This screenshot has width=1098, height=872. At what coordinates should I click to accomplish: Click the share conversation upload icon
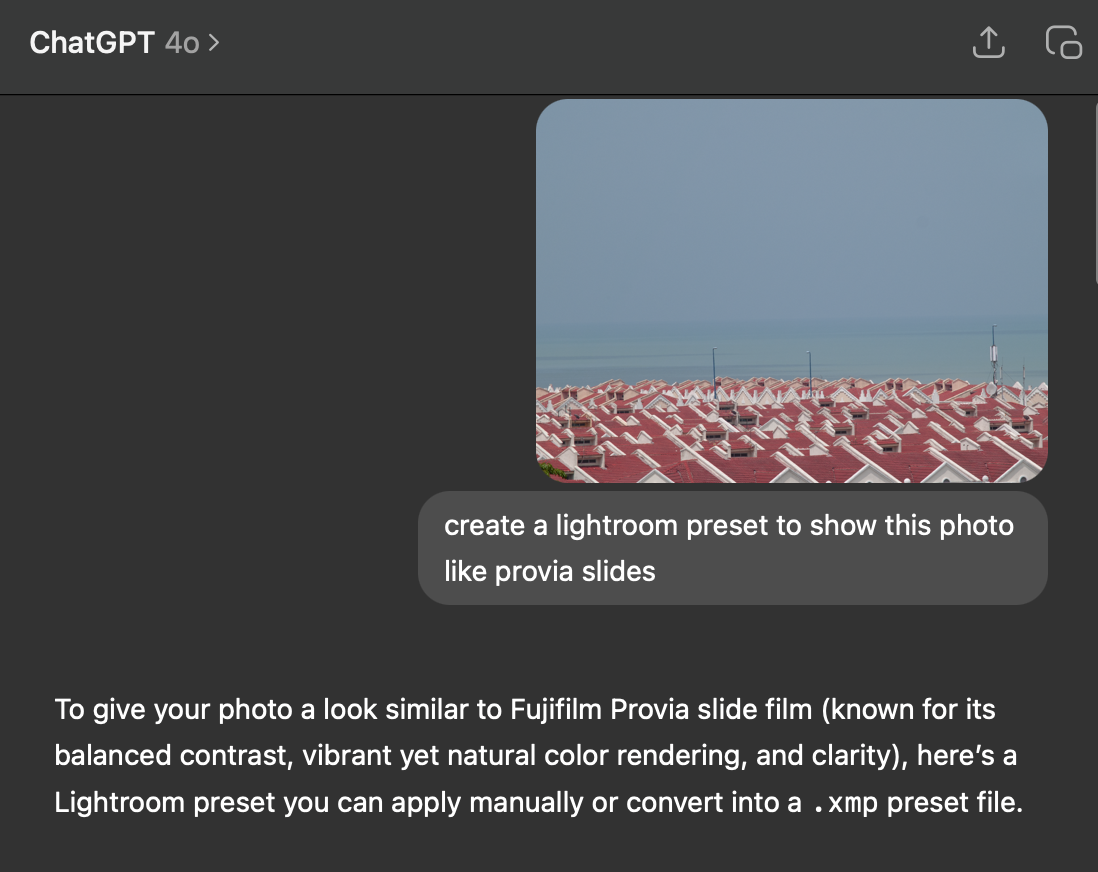coord(988,43)
